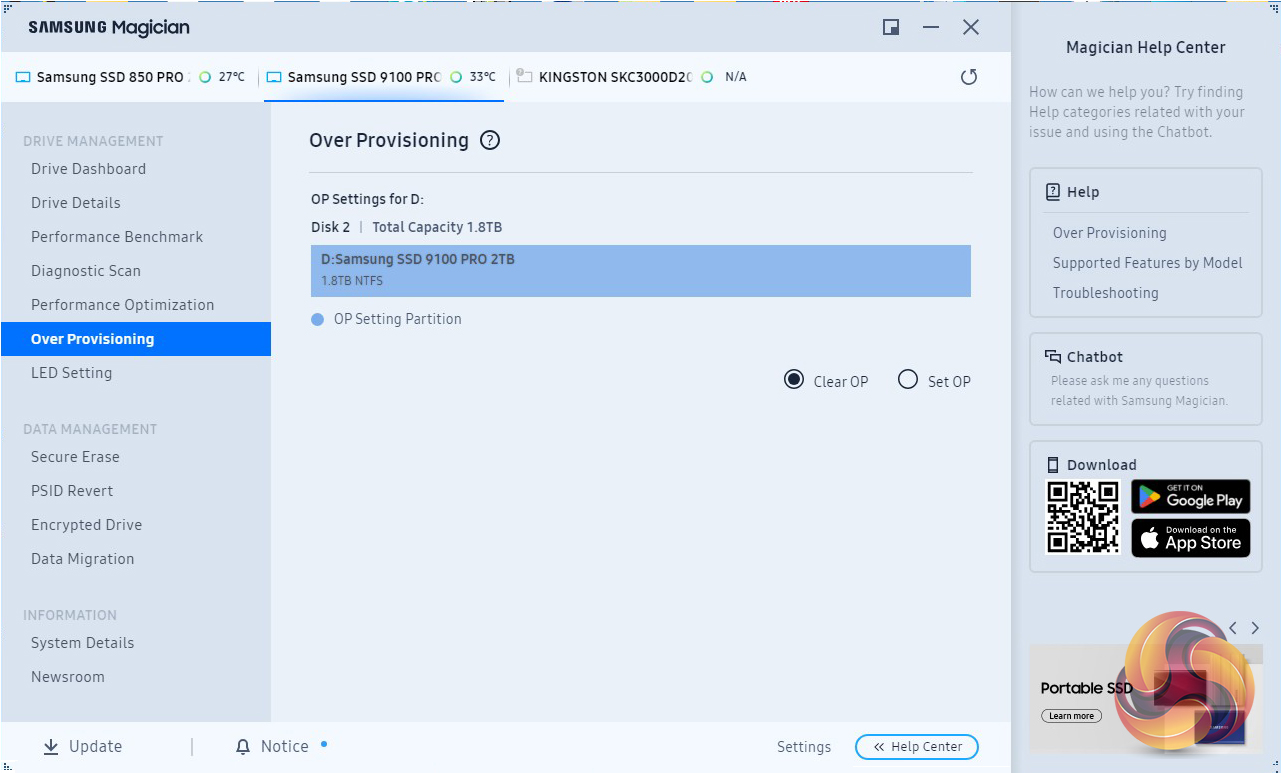Image resolution: width=1282 pixels, height=773 pixels.
Task: Collapse the Help Center panel button
Action: pos(917,747)
